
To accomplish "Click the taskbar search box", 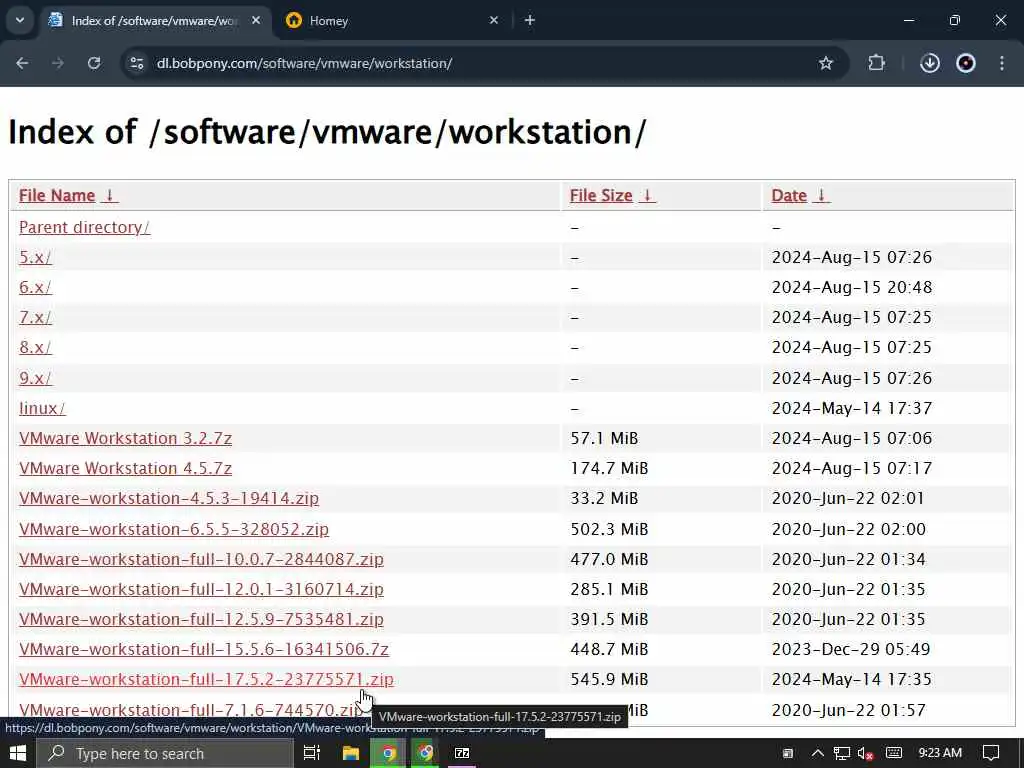I will pos(165,753).
